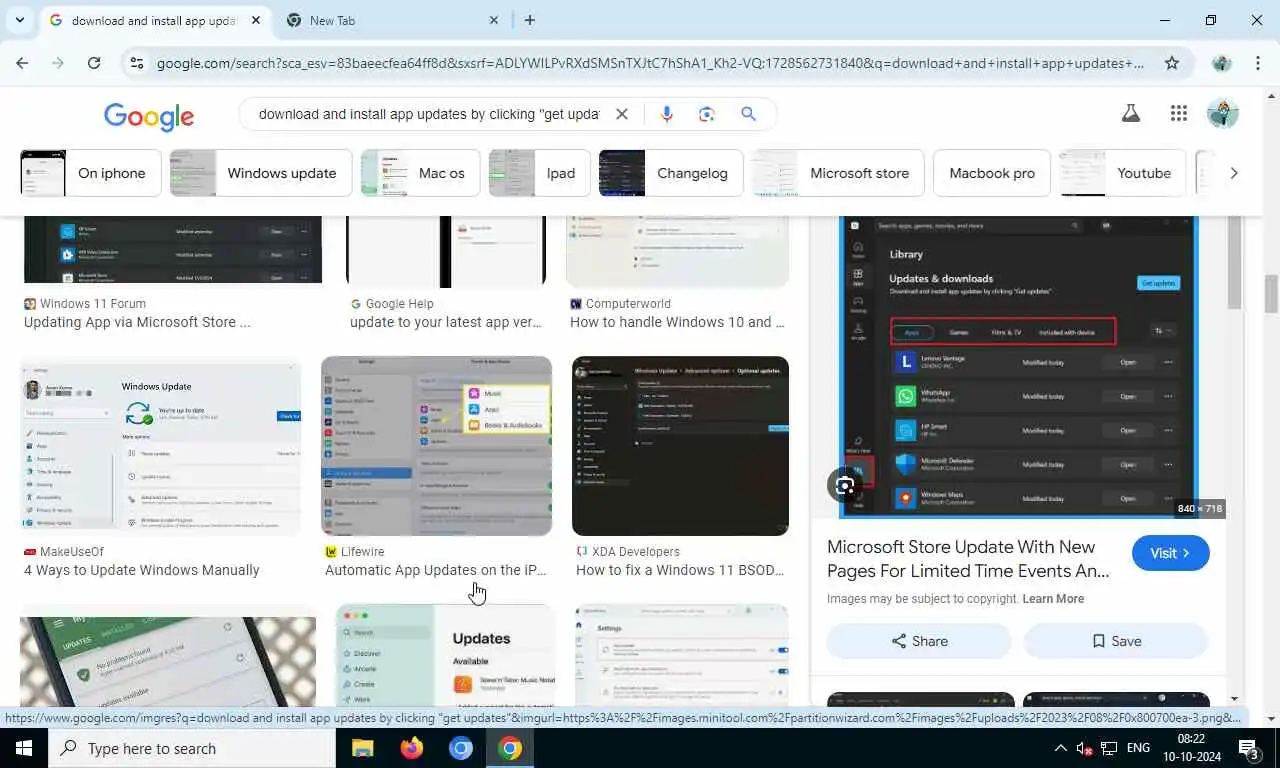Click the side panel scrollbar
This screenshot has height=768, width=1280.
click(x=1234, y=262)
